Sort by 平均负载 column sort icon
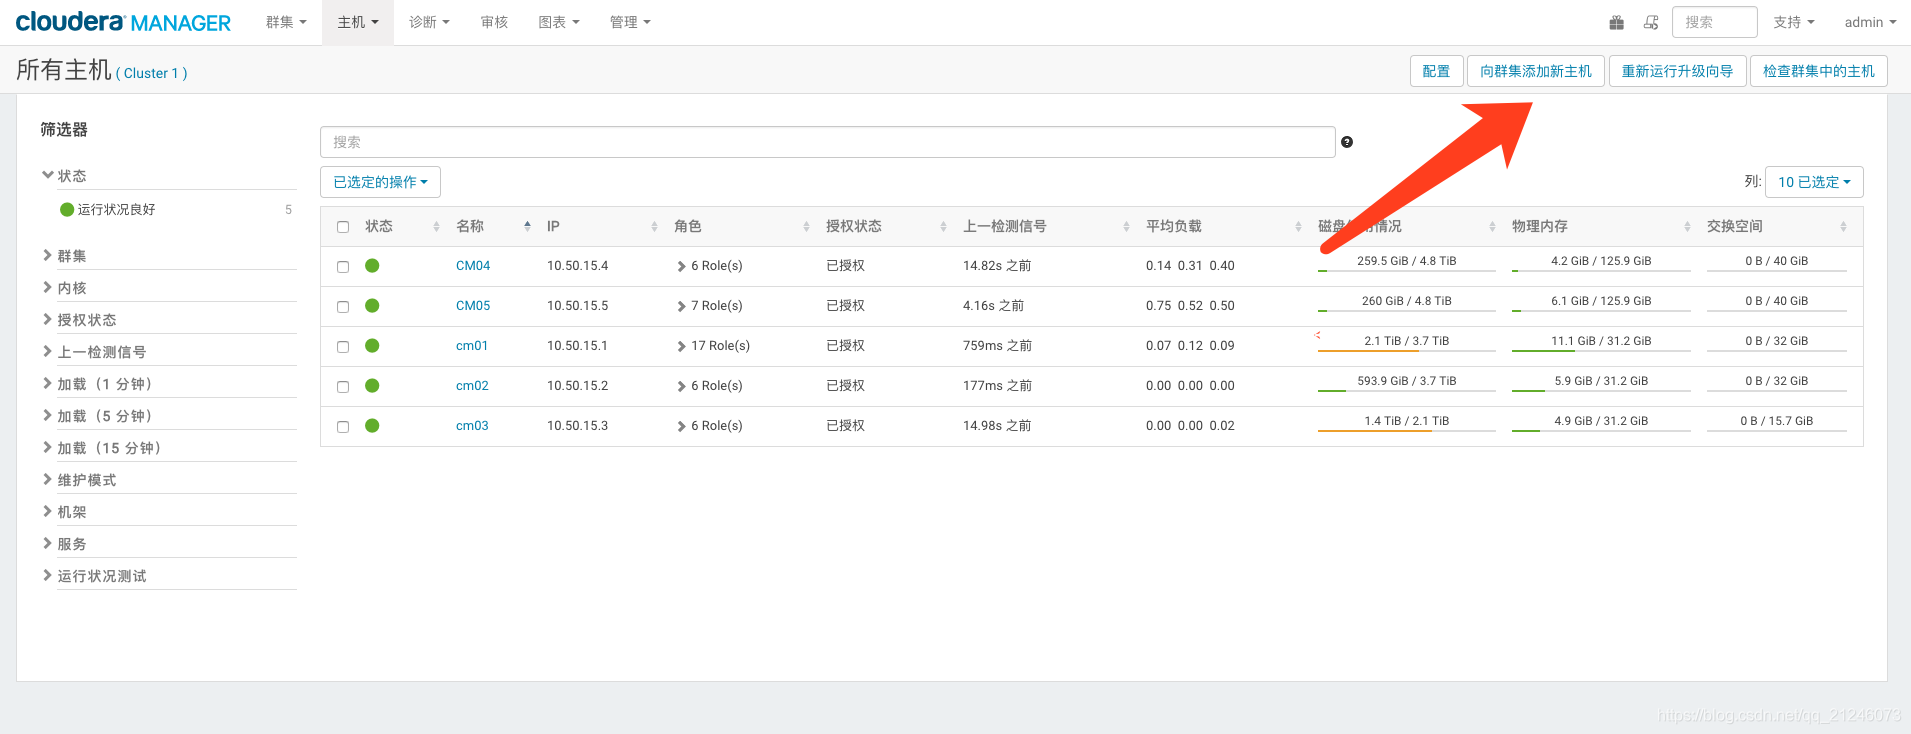 point(1298,227)
